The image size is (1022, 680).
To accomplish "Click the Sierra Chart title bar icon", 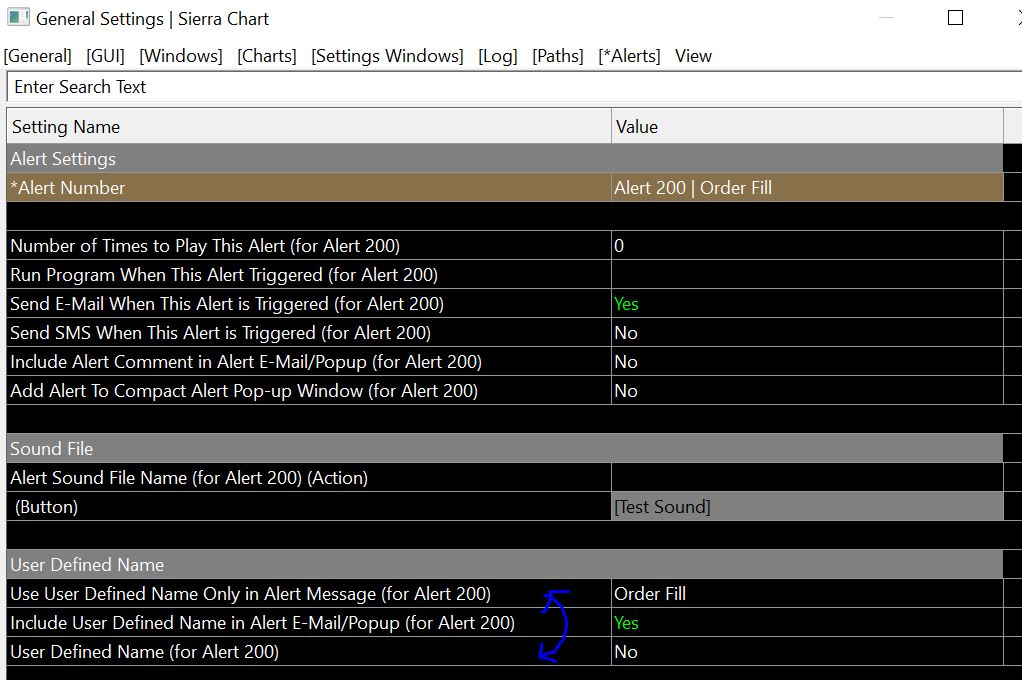I will click(x=18, y=17).
